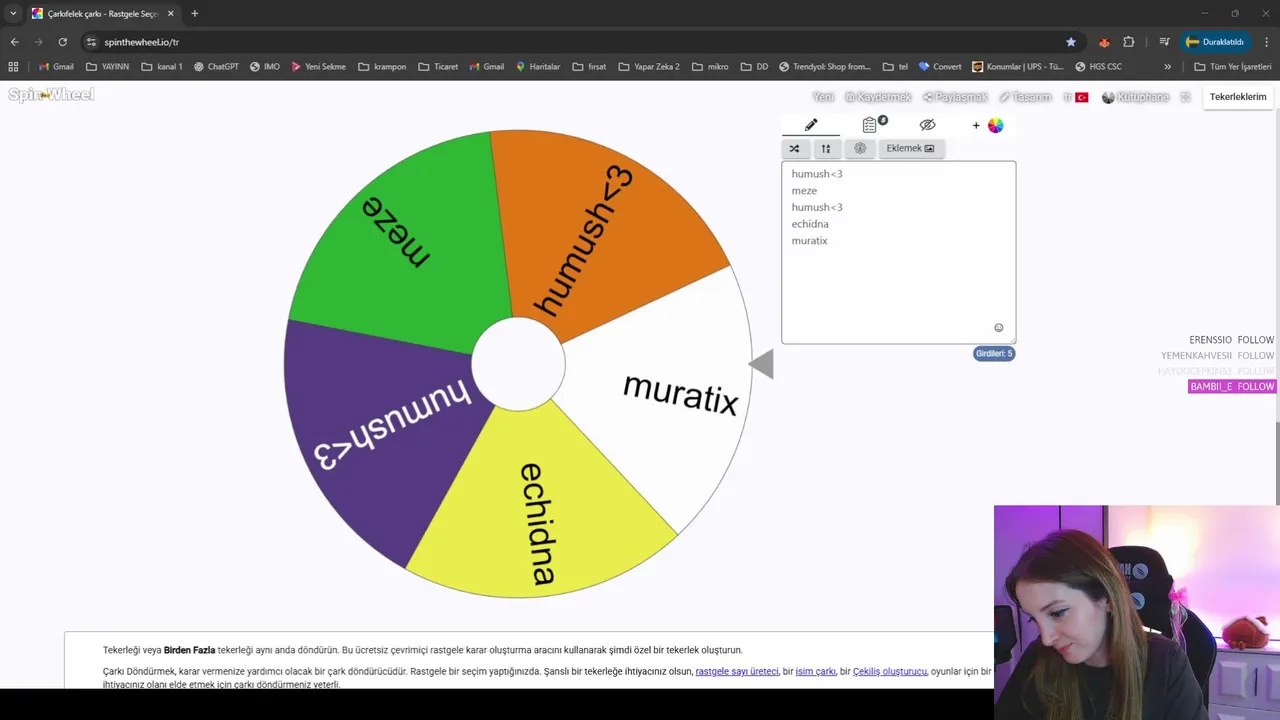Open the krampon bookmark folder
Viewport: 1280px width, 720px height.
tap(382, 67)
